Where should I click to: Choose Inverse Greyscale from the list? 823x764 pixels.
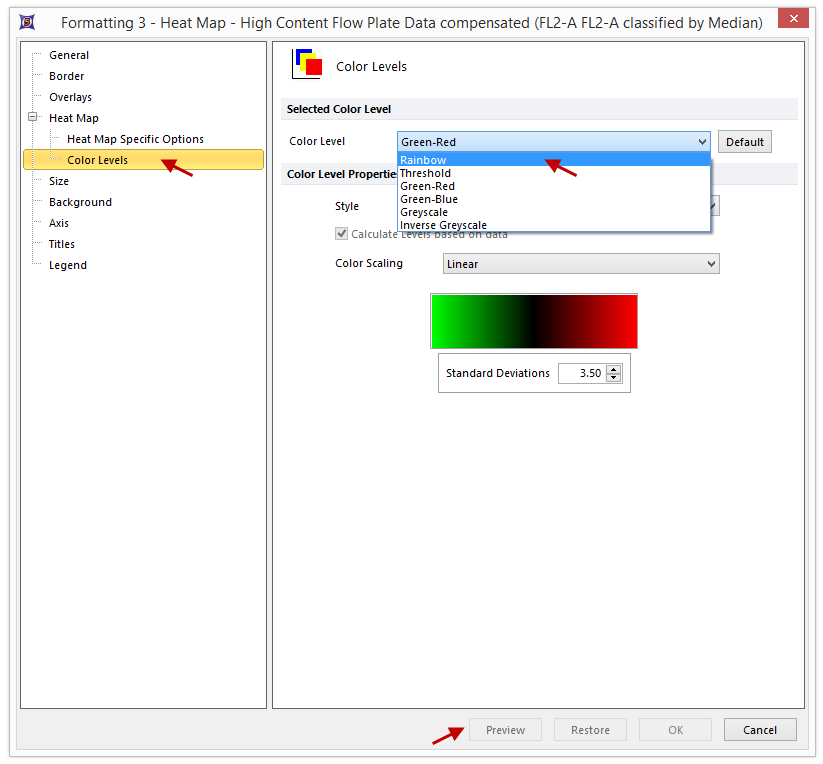443,225
